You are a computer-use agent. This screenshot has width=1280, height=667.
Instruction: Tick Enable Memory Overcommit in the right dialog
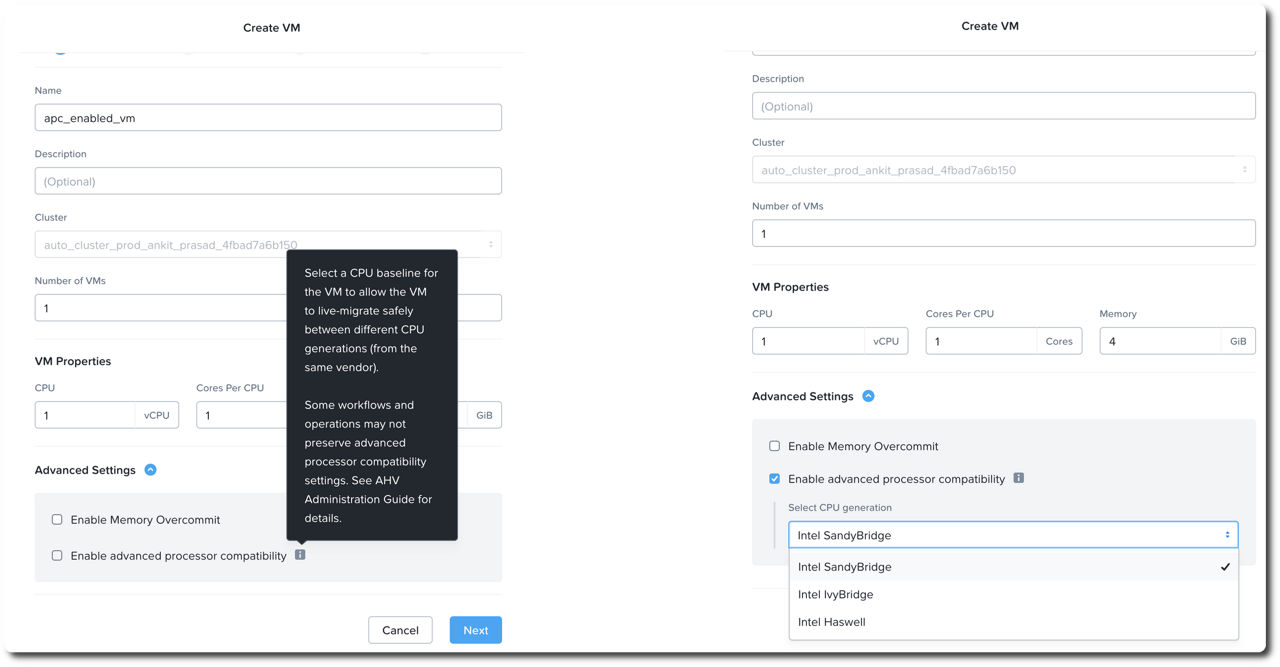pyautogui.click(x=774, y=446)
